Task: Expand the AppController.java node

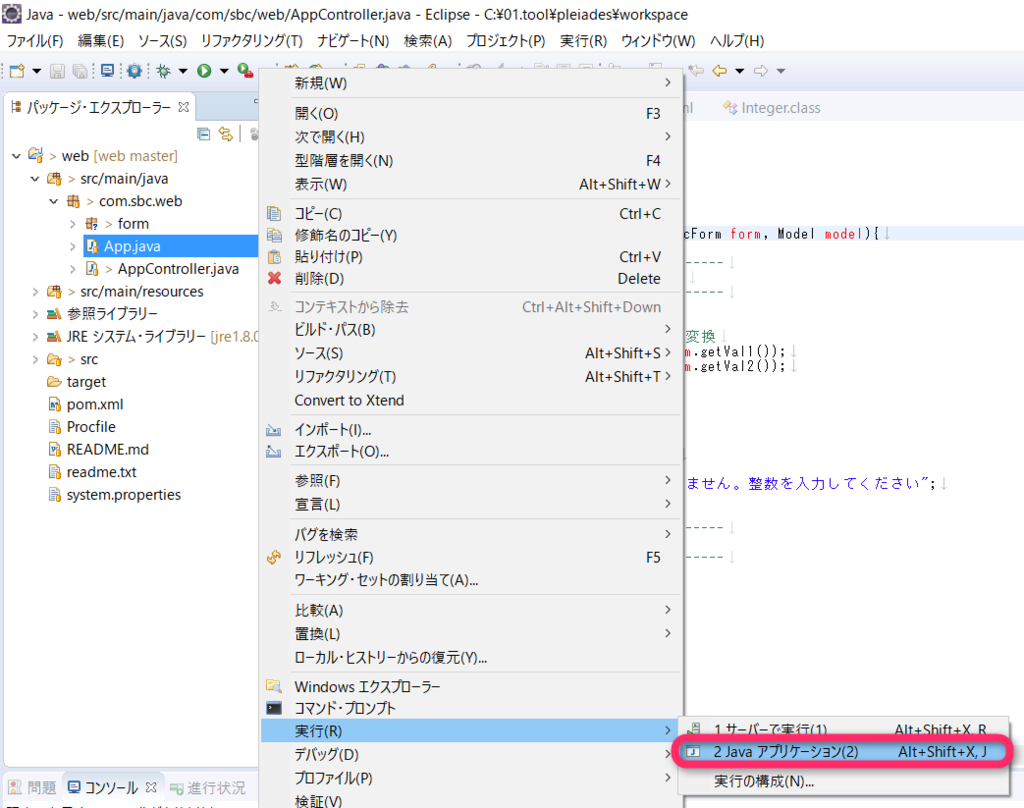Action: pyautogui.click(x=72, y=269)
